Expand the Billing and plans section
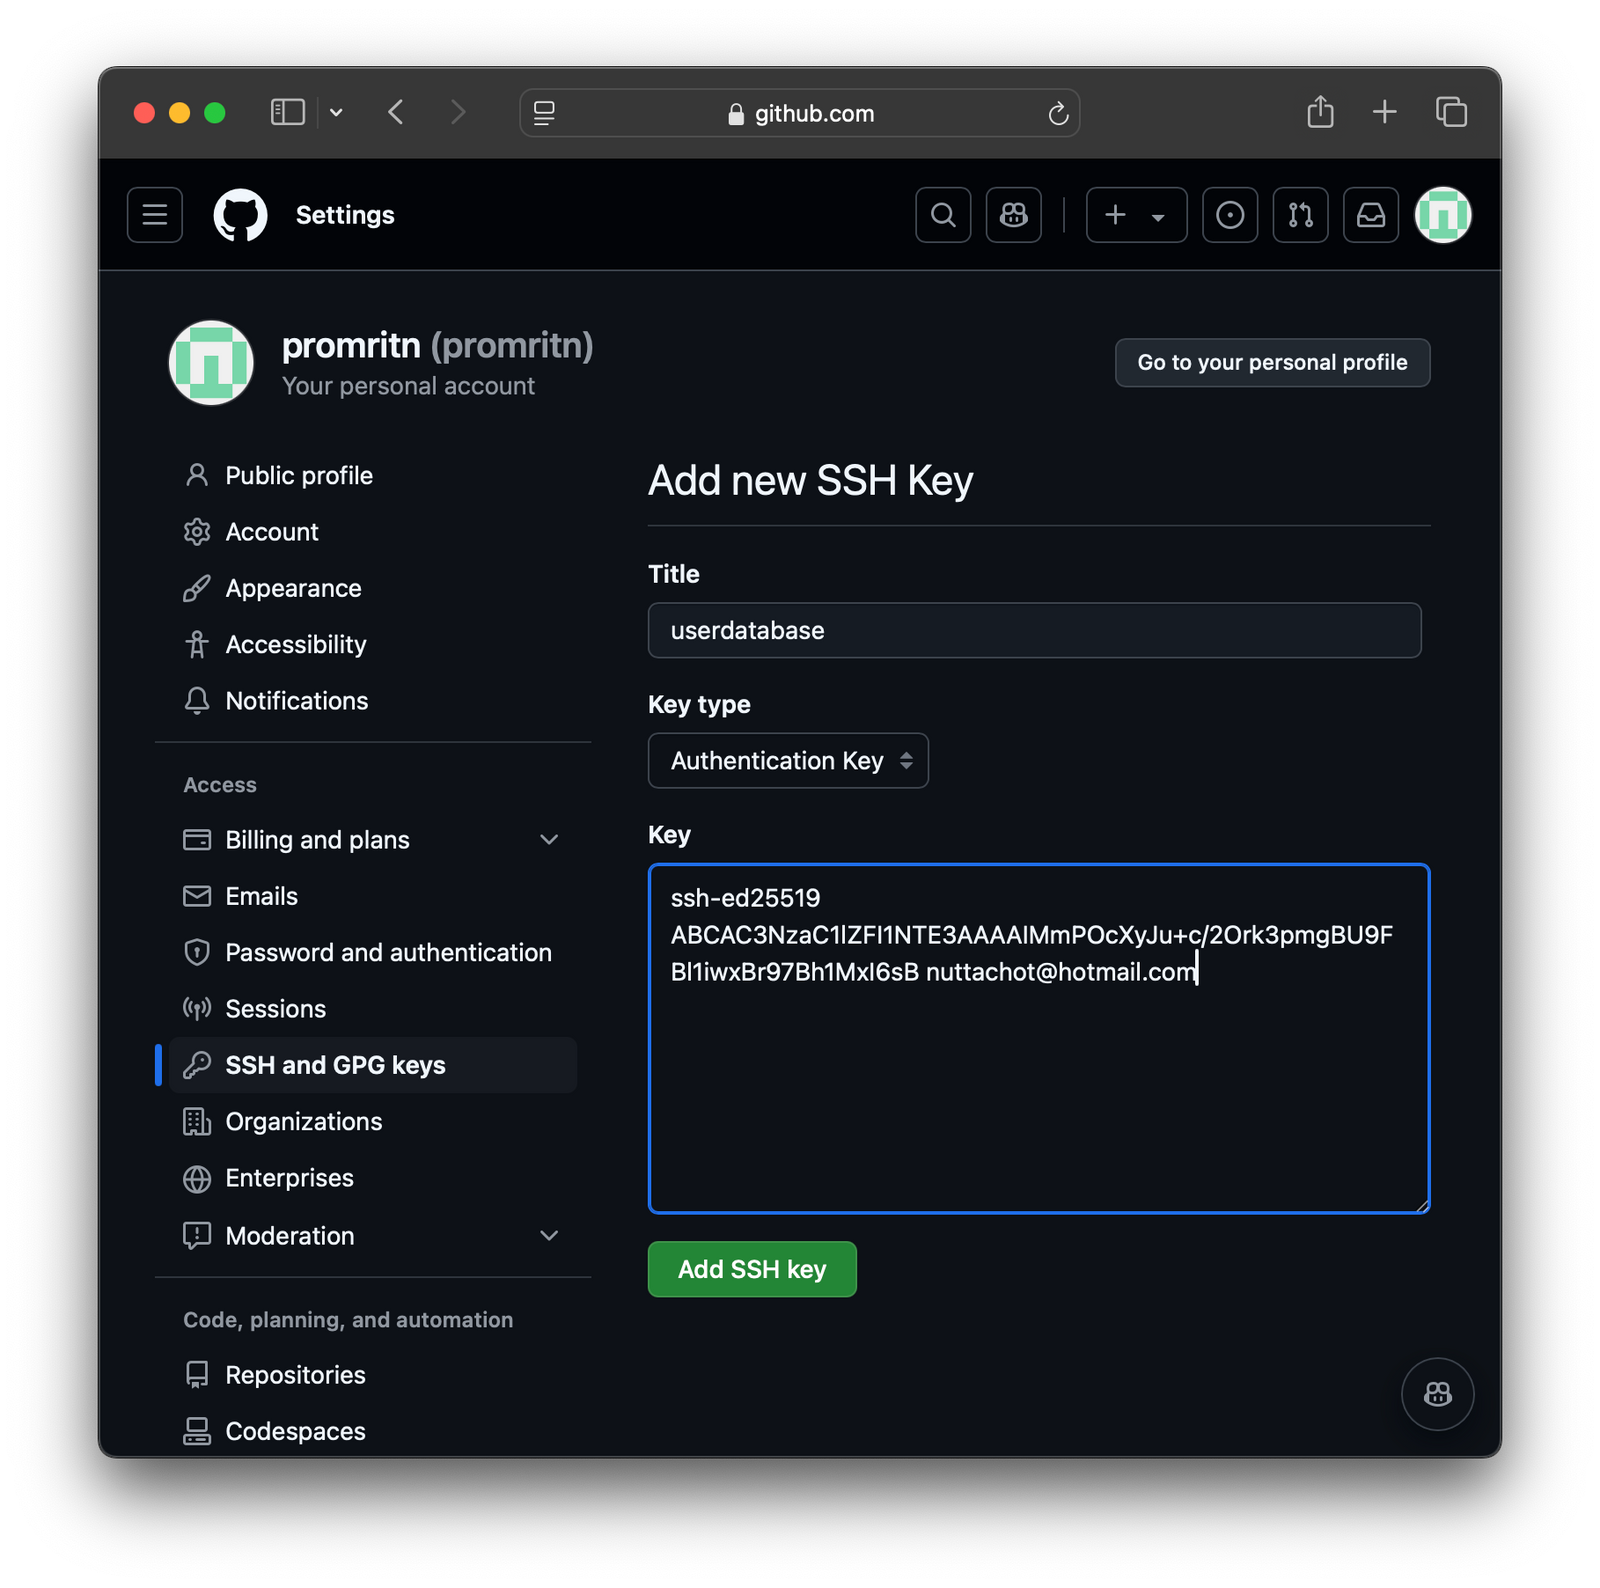1600x1588 pixels. 549,839
